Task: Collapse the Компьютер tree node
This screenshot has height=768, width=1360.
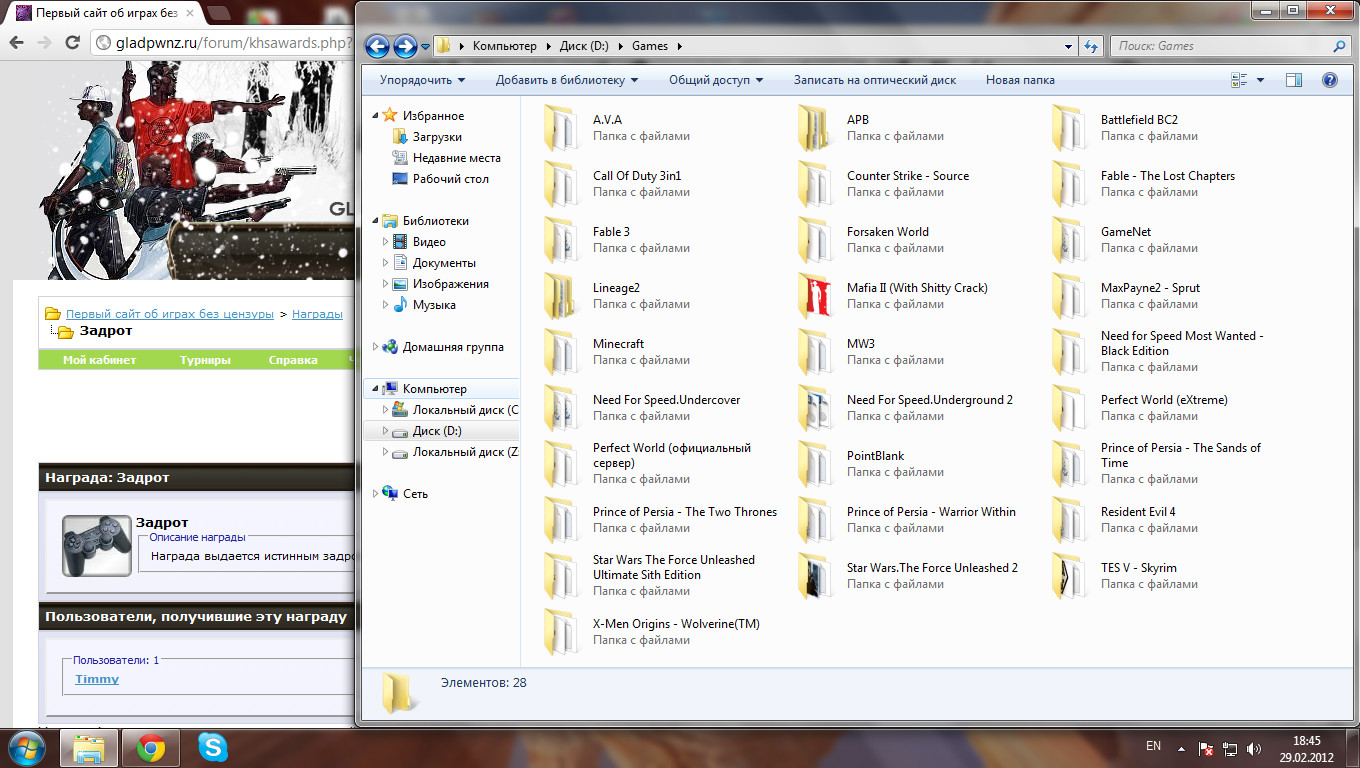Action: tap(376, 389)
